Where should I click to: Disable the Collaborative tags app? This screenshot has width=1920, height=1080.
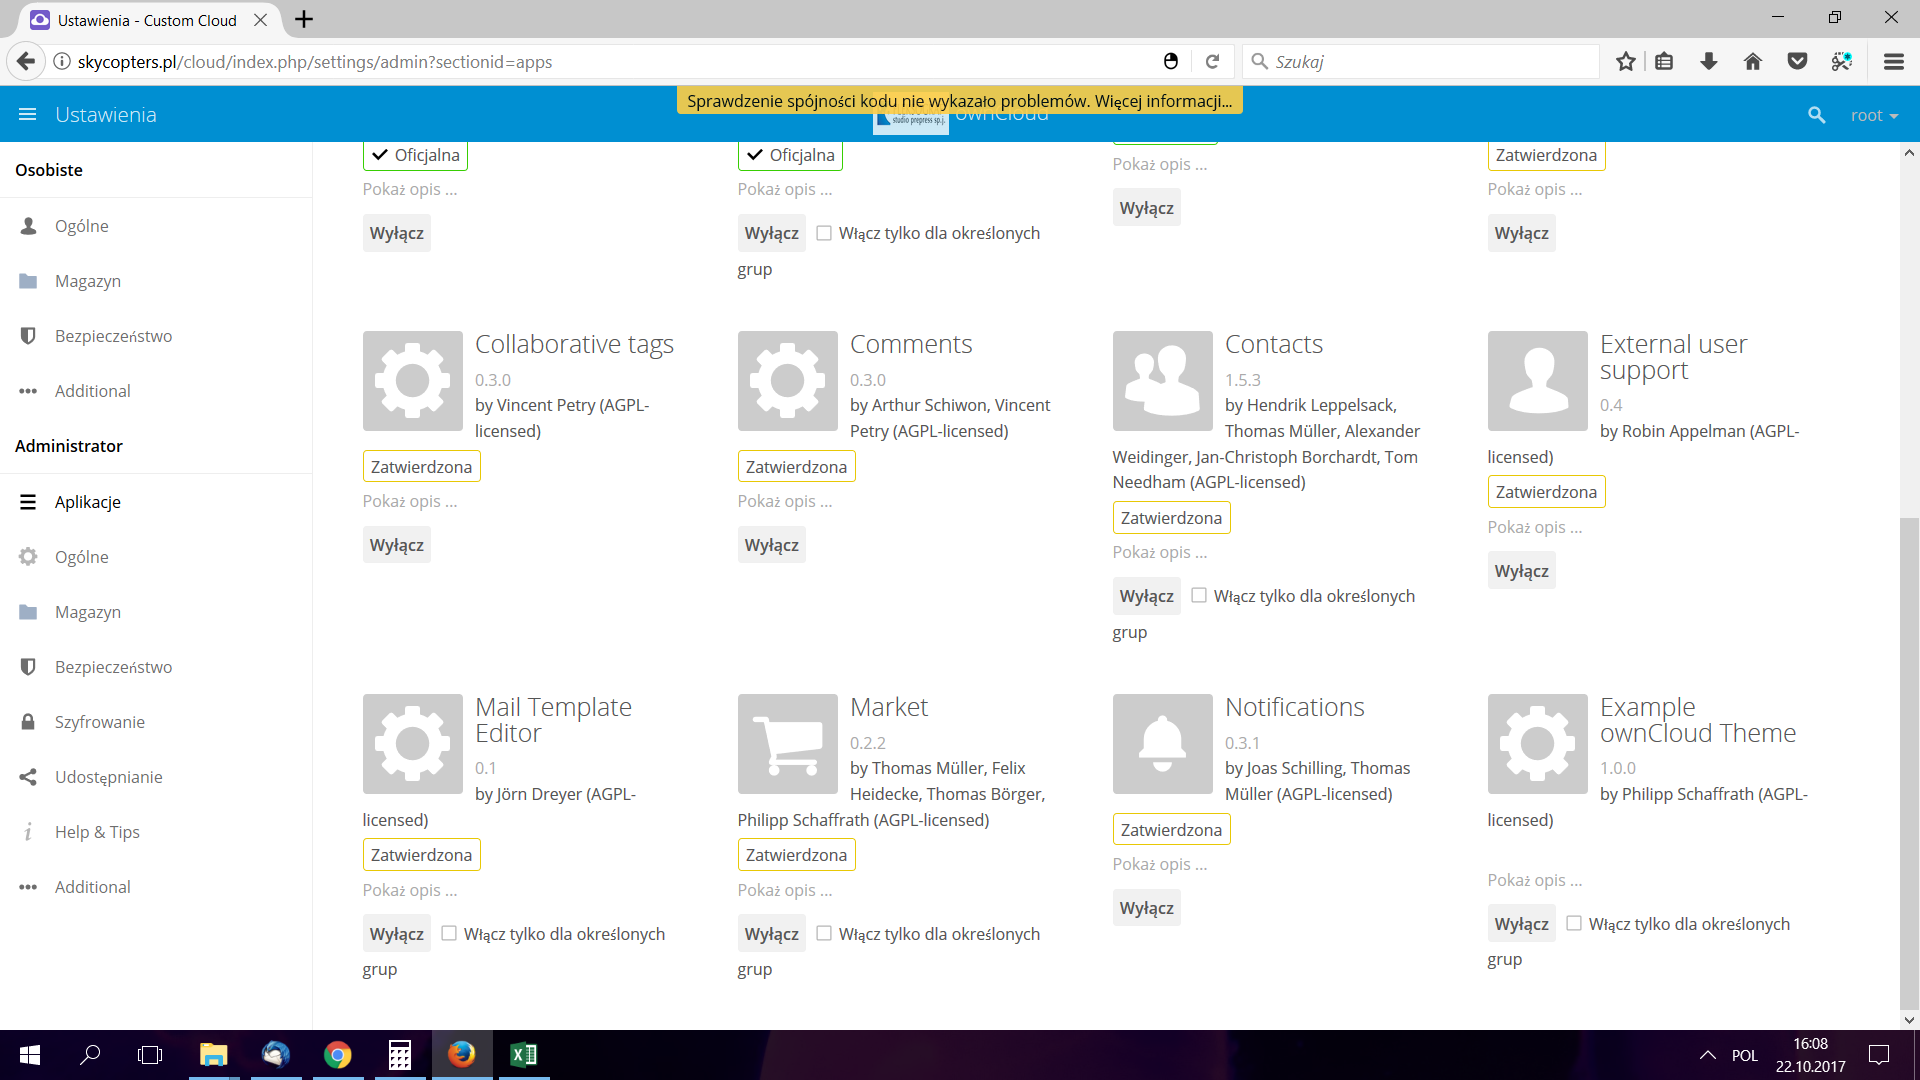(x=397, y=545)
